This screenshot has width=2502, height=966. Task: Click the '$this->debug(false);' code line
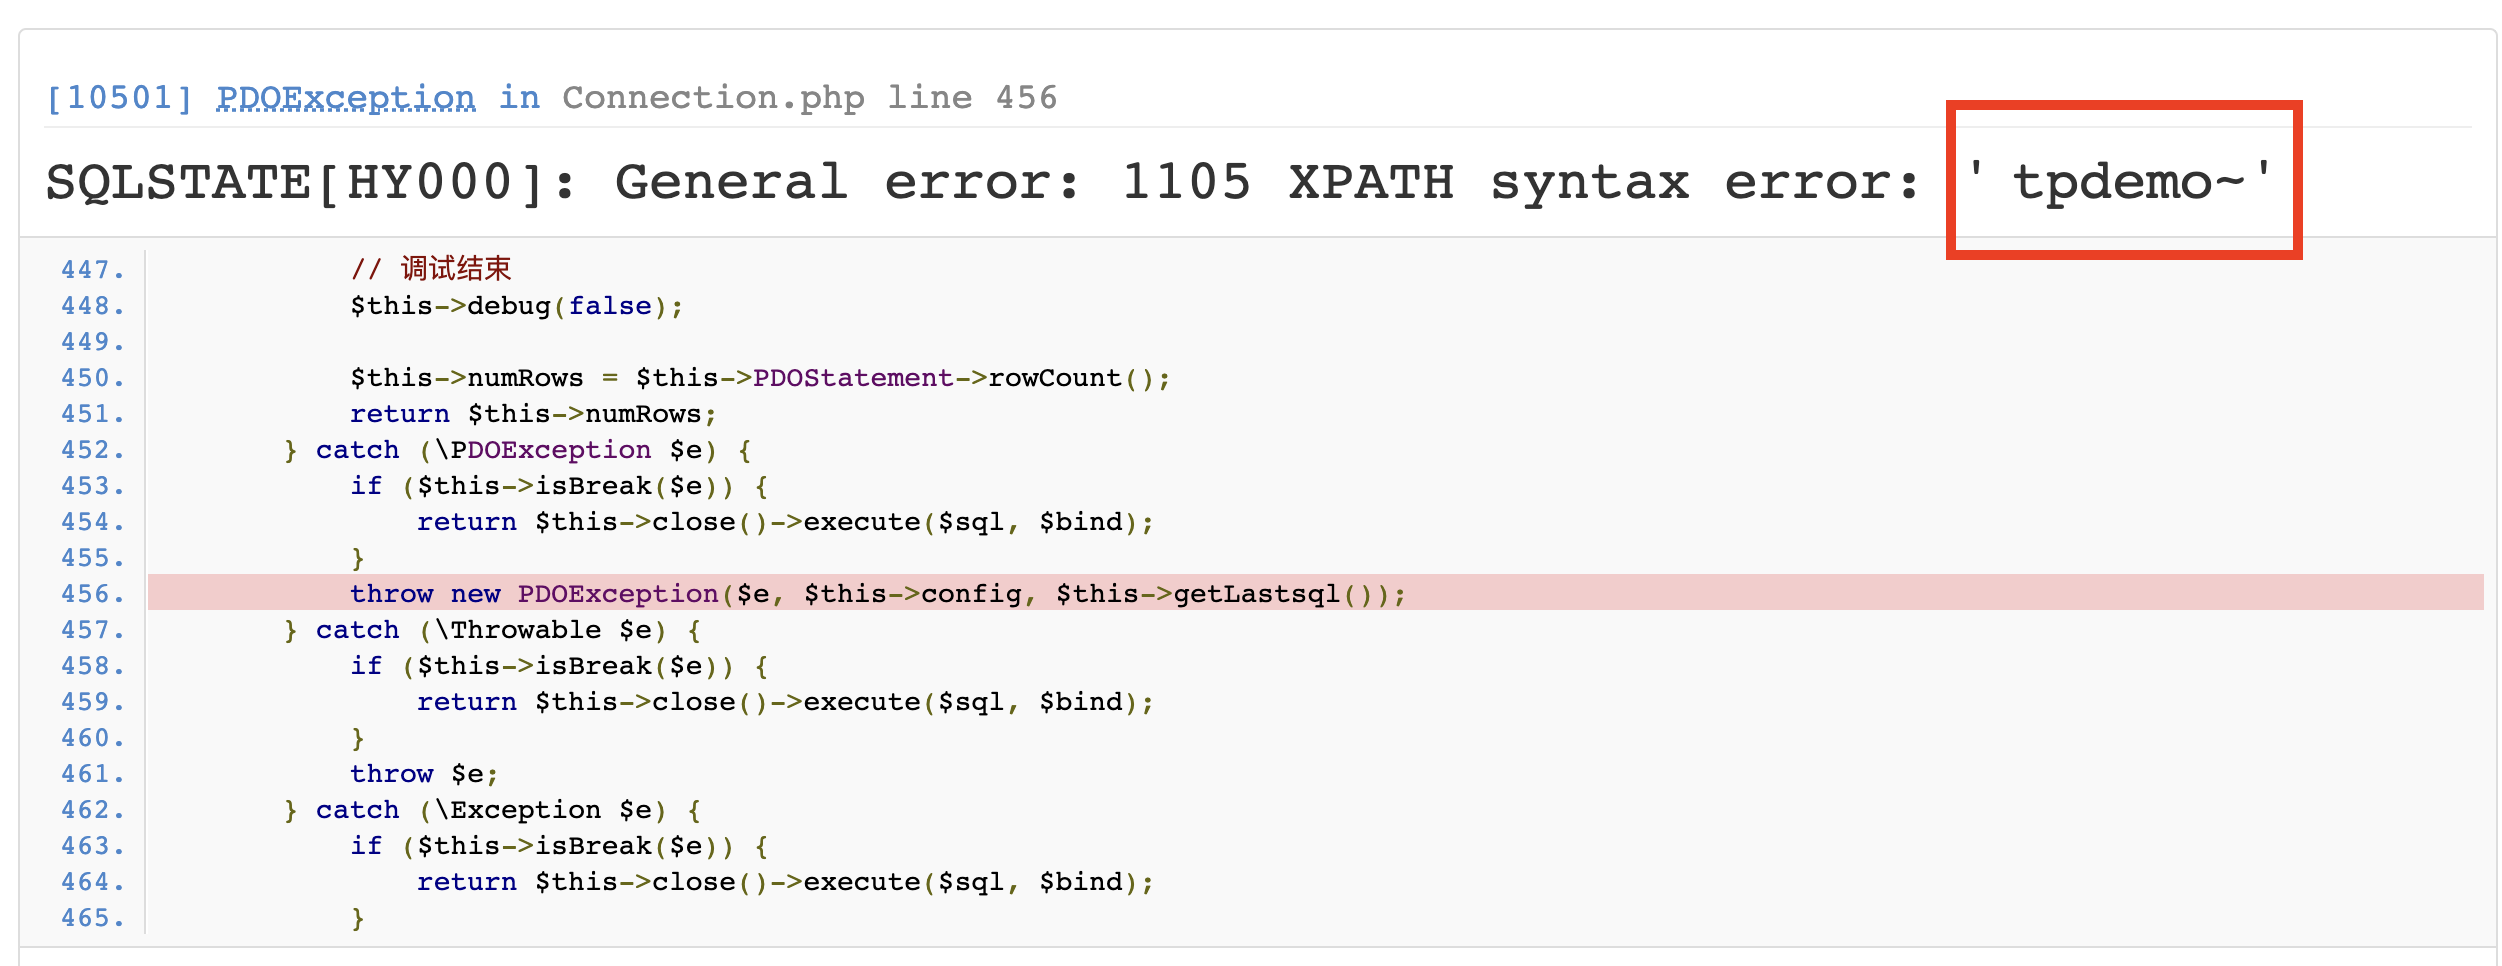point(517,306)
